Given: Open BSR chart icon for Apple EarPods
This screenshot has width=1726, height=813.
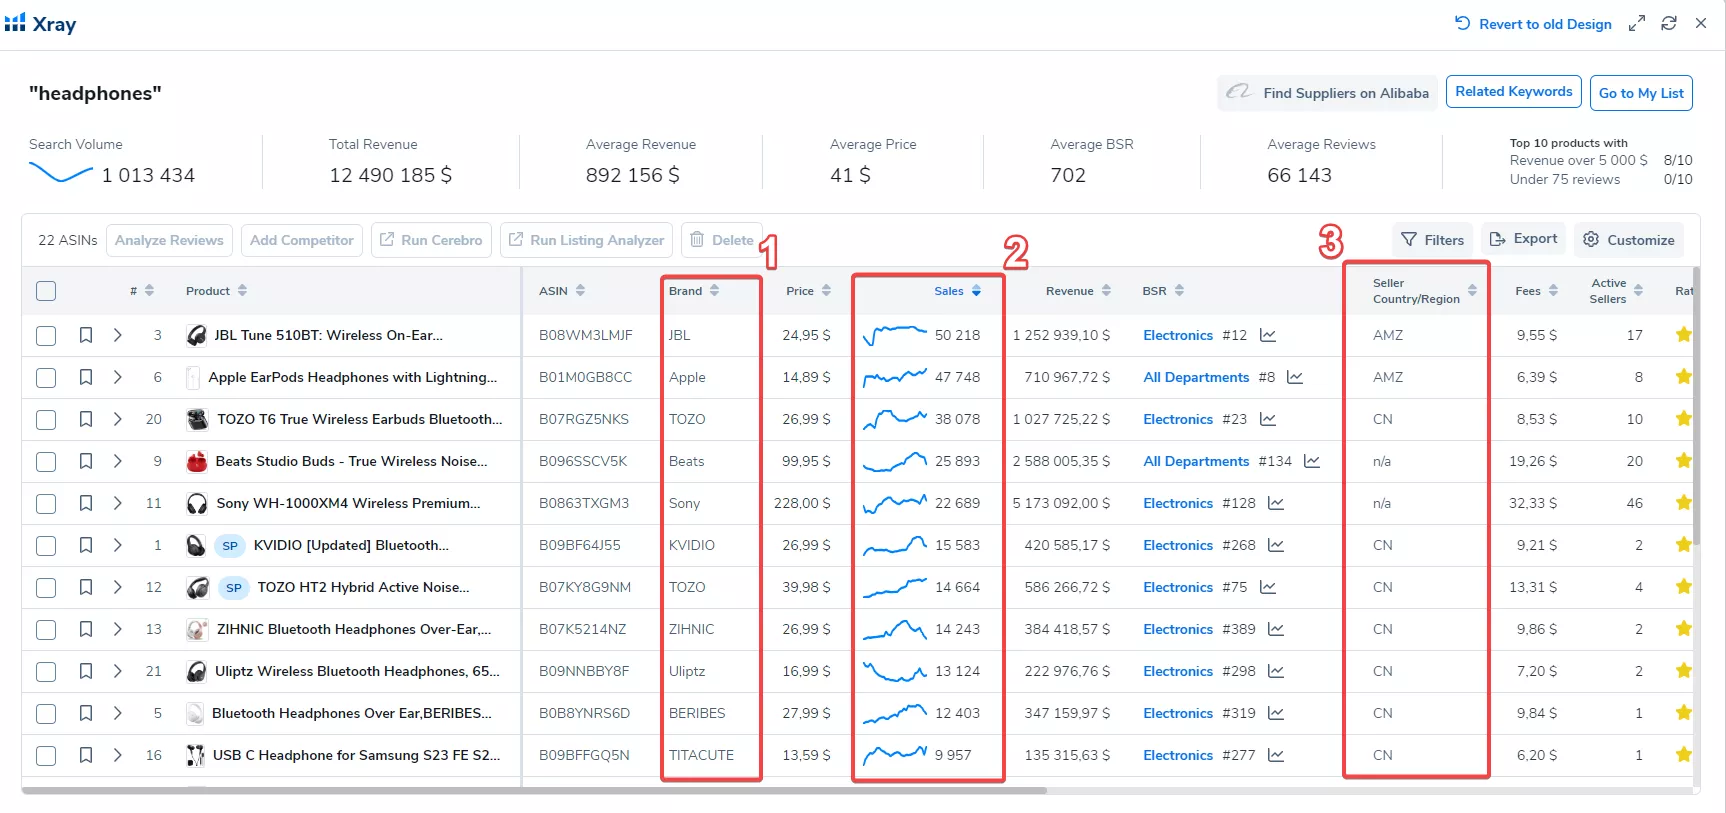Looking at the screenshot, I should 1295,377.
